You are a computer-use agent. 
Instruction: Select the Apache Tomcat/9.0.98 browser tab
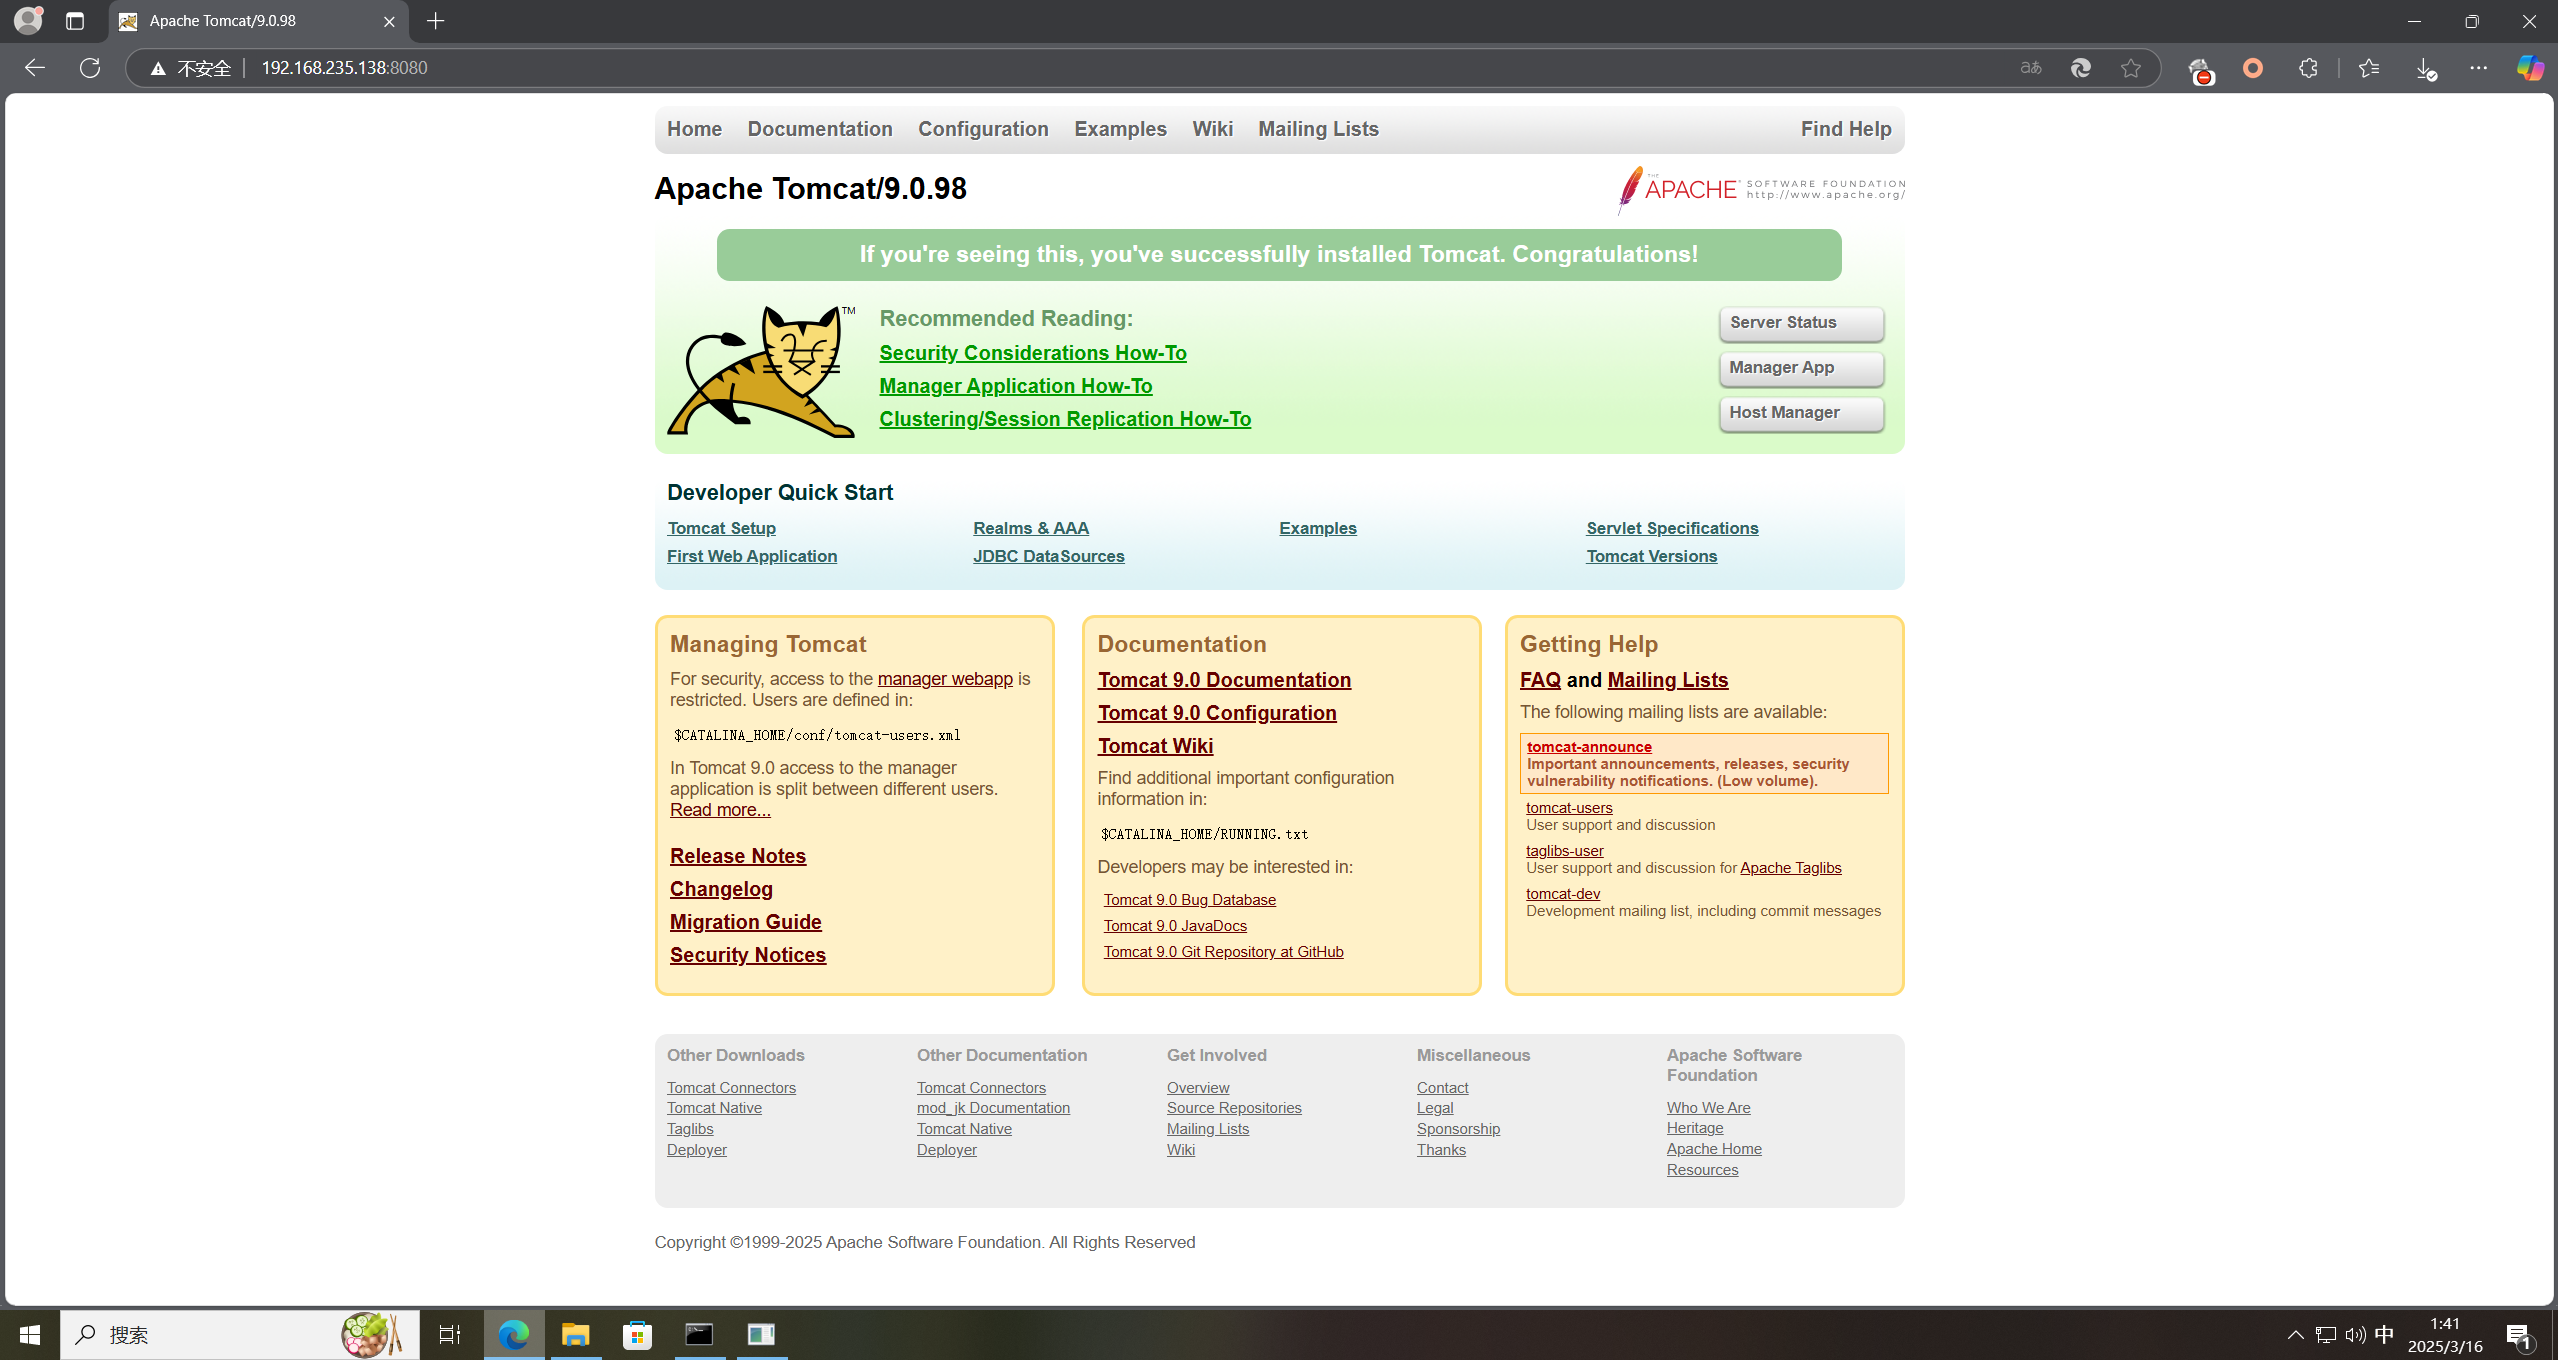250,21
